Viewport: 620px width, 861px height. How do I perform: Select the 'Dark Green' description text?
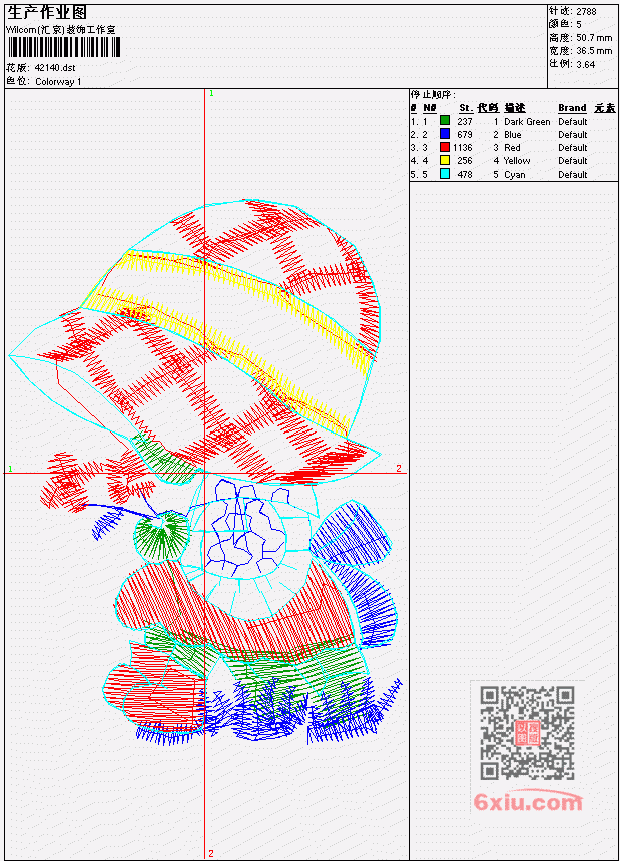[527, 122]
